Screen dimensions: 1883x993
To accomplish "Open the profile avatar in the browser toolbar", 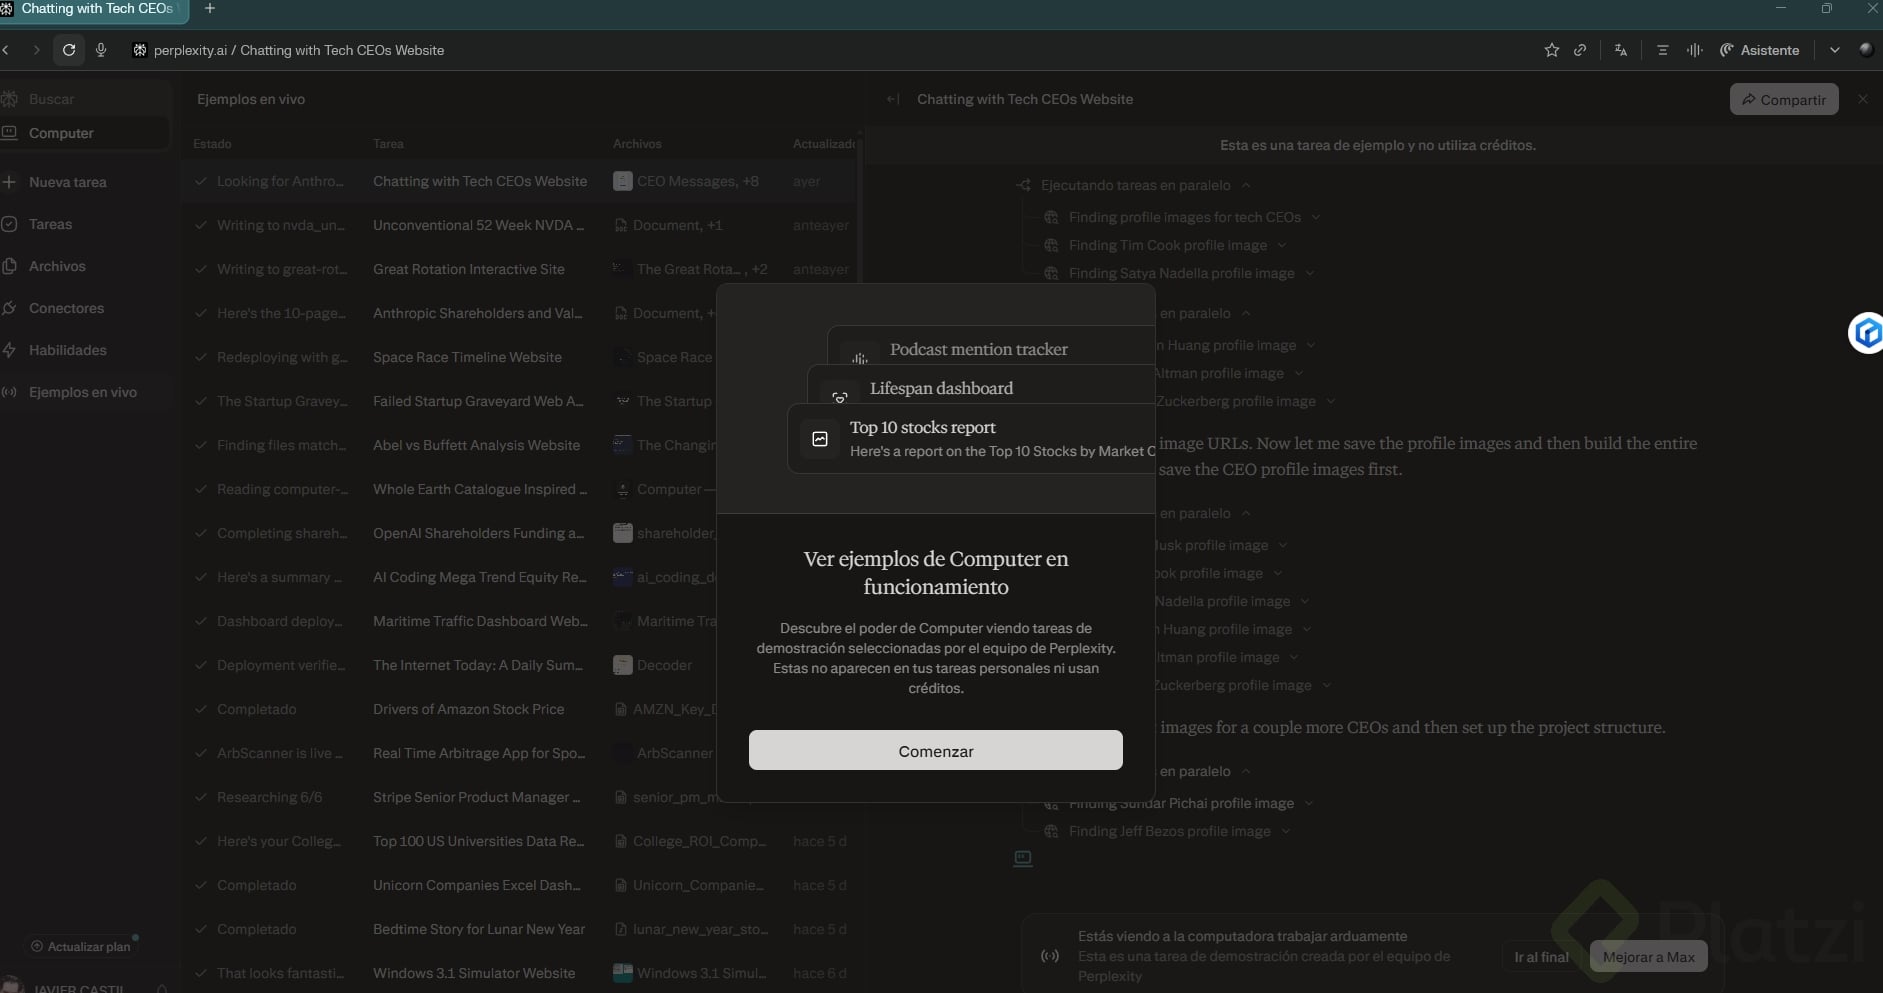I will coord(1866,50).
